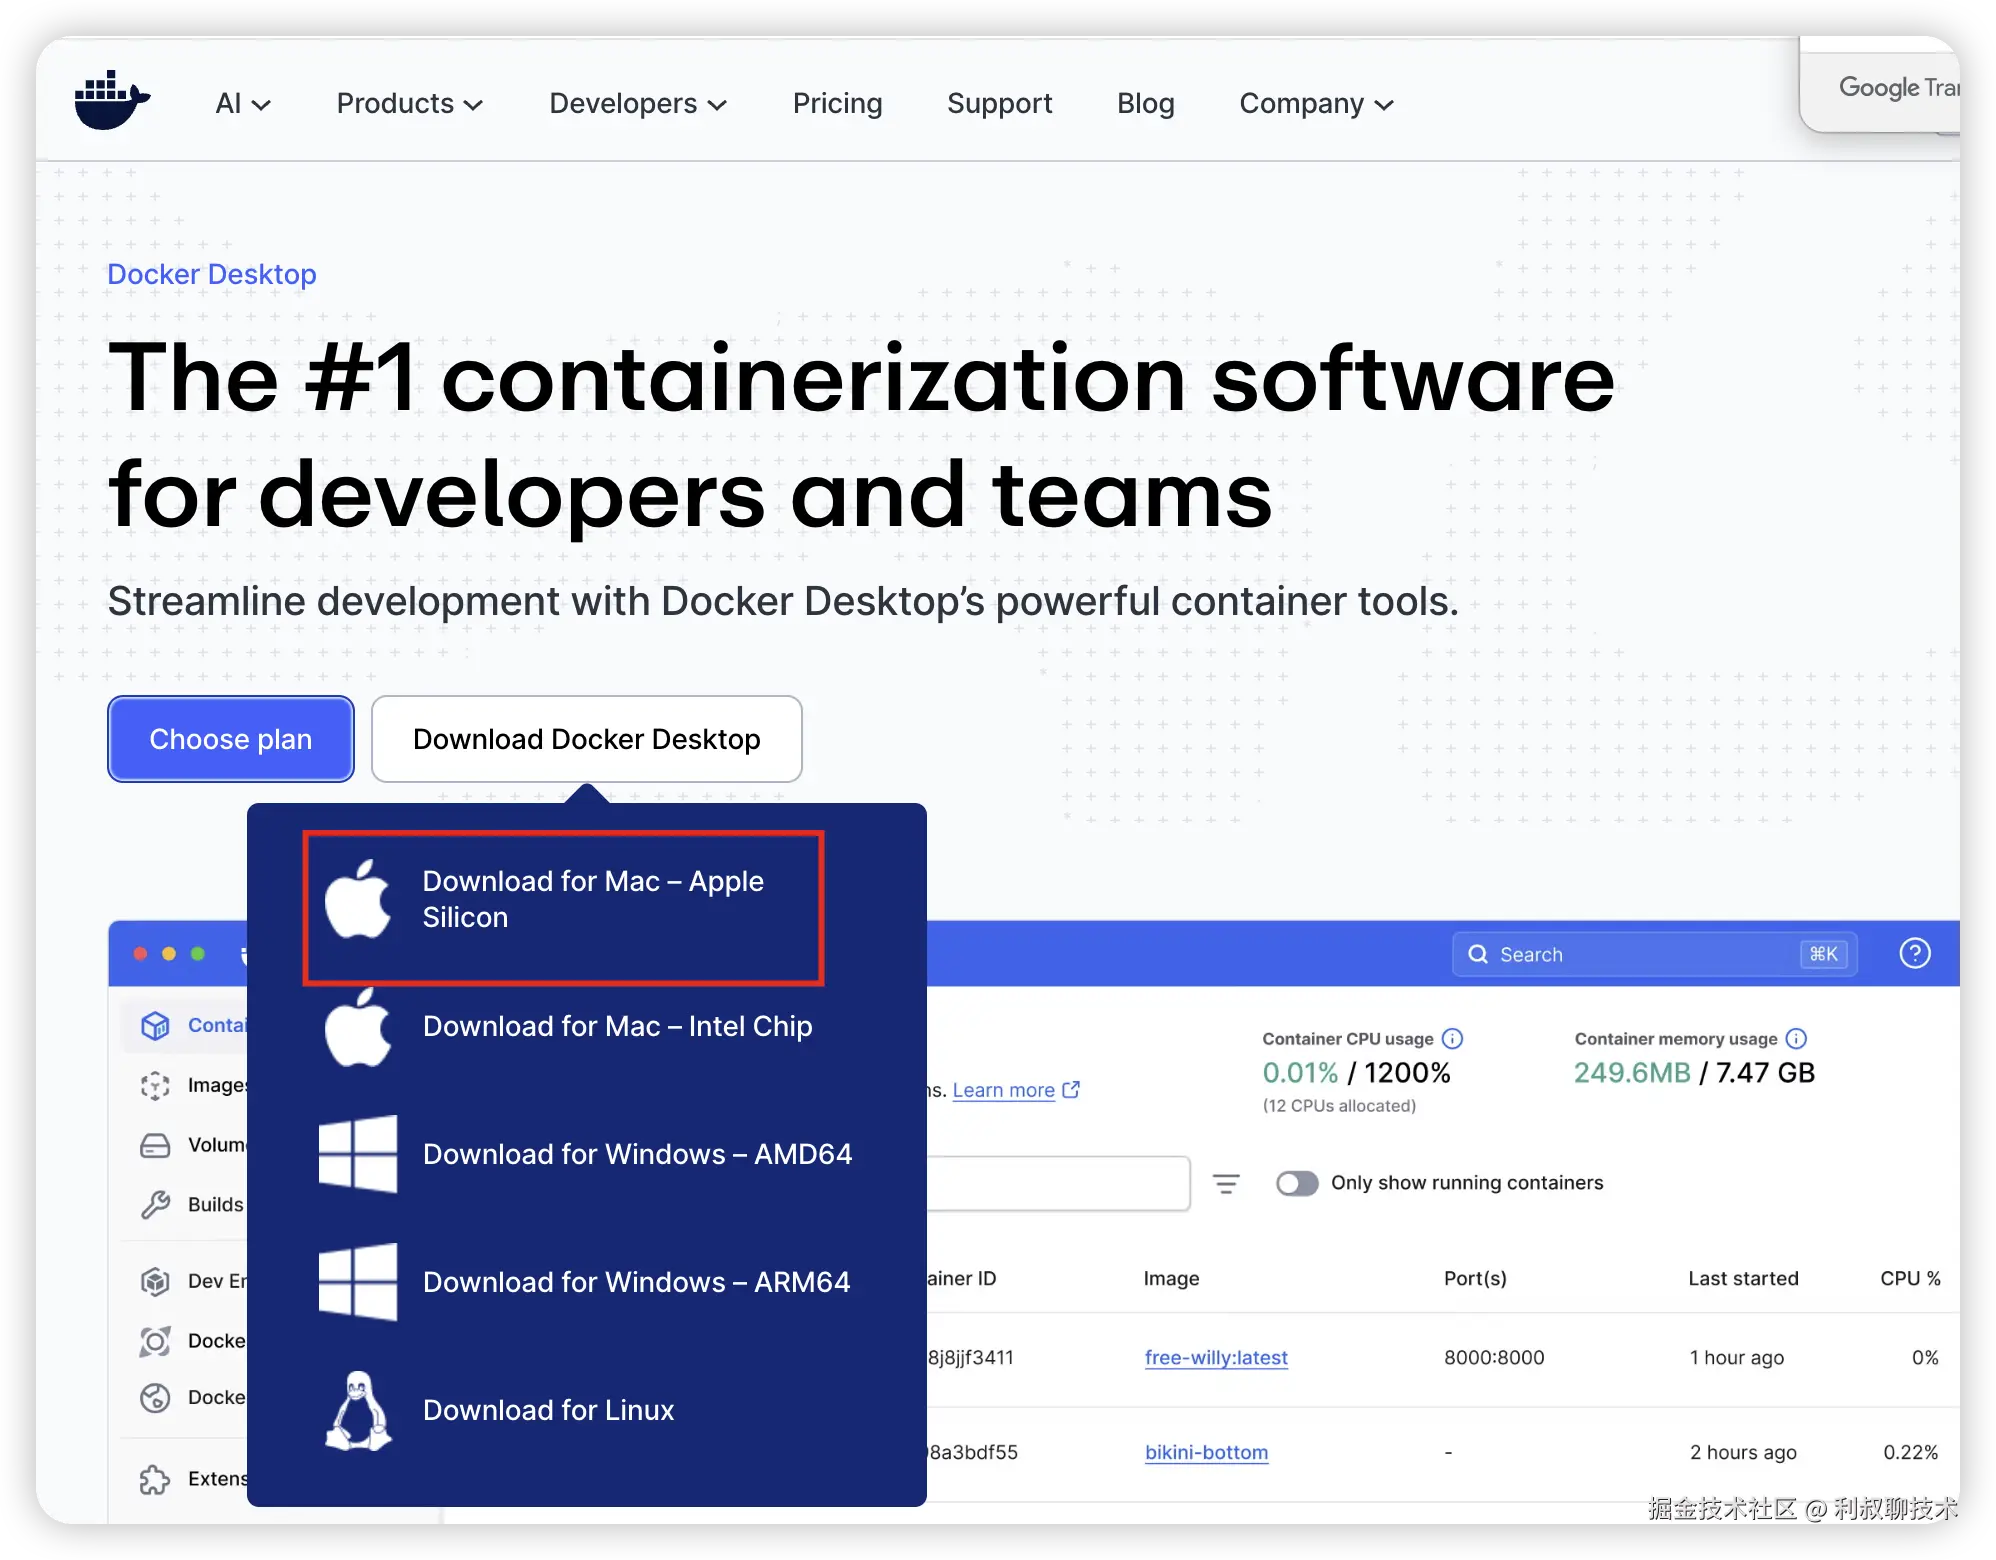Click the Docker whale logo
The image size is (1996, 1560).
(x=112, y=101)
